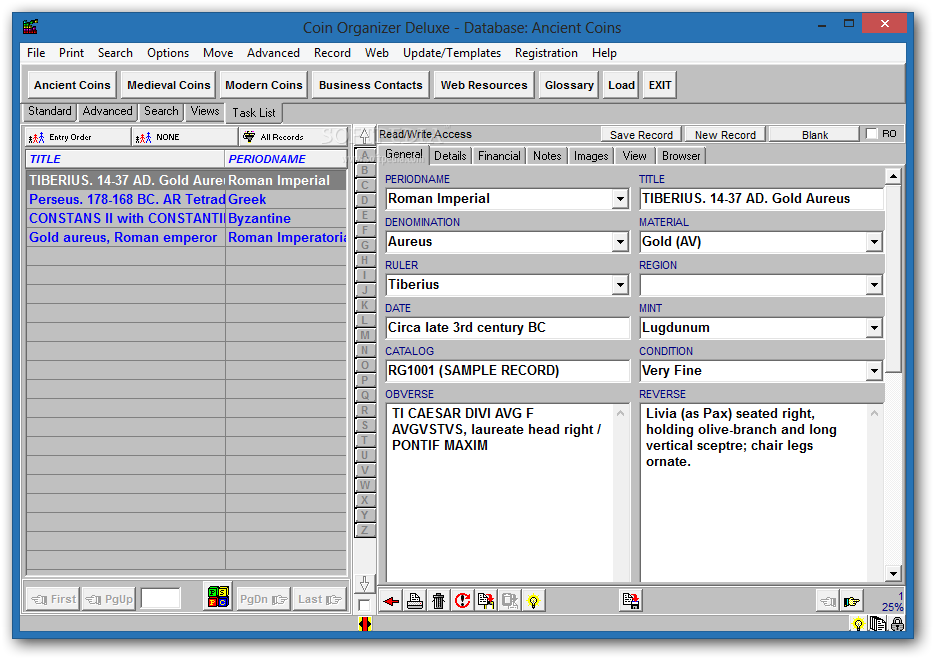Jump to letter M in alphabet index
This screenshot has width=934, height=659.
click(365, 335)
